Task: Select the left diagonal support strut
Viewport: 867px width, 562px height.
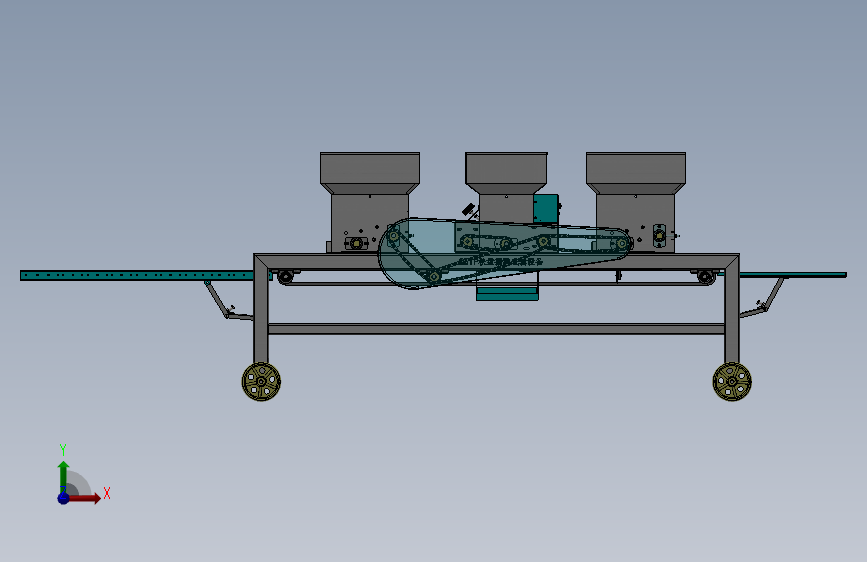Action: pyautogui.click(x=217, y=299)
